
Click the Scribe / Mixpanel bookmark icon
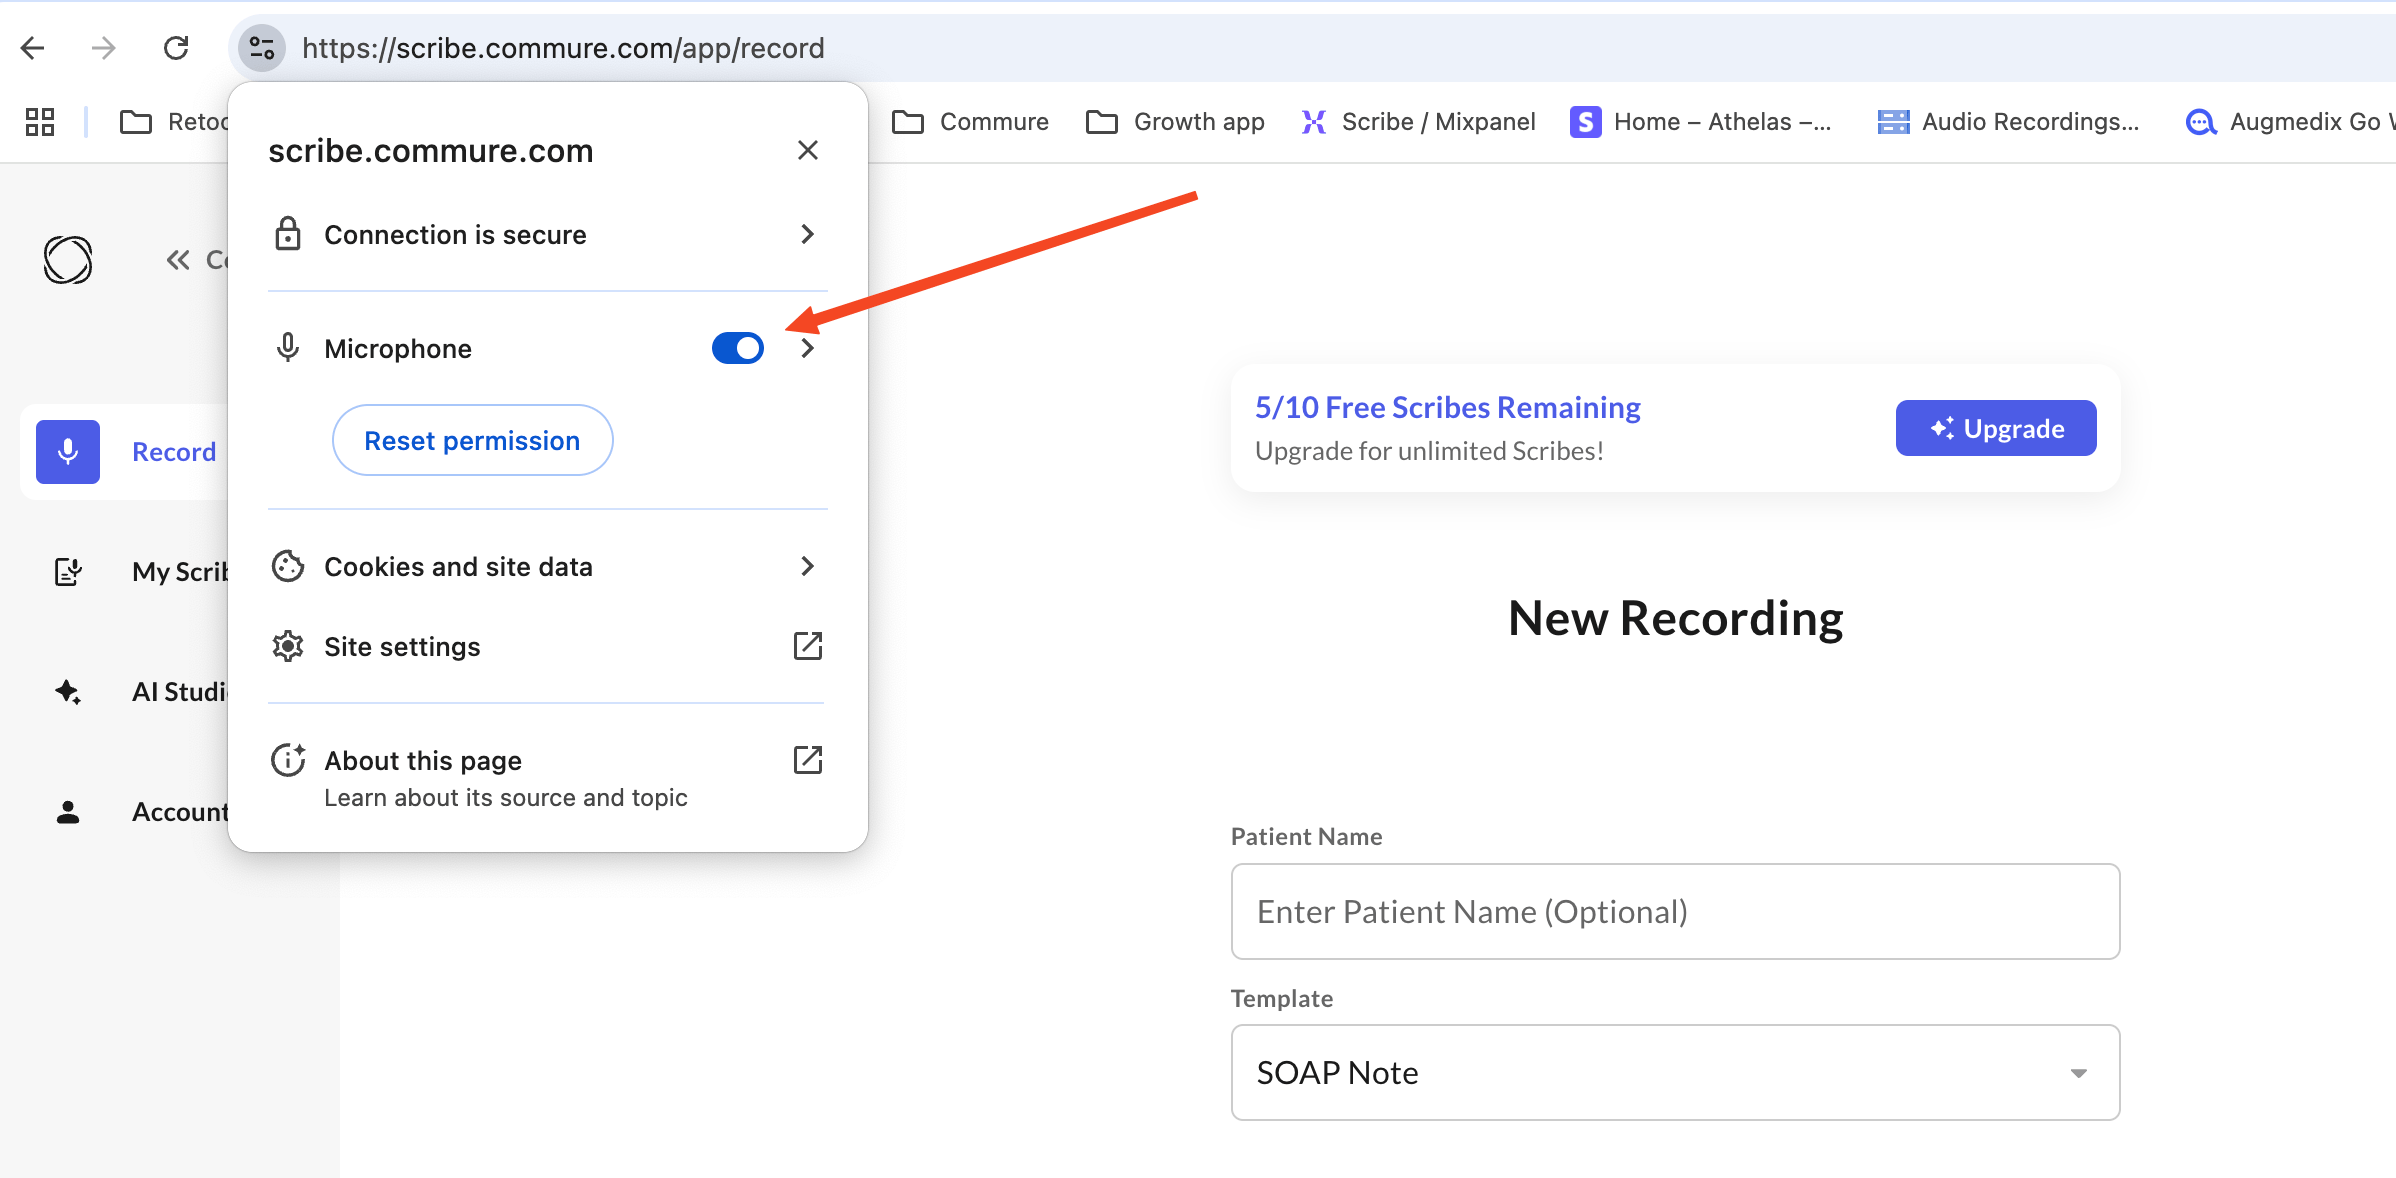(1314, 122)
